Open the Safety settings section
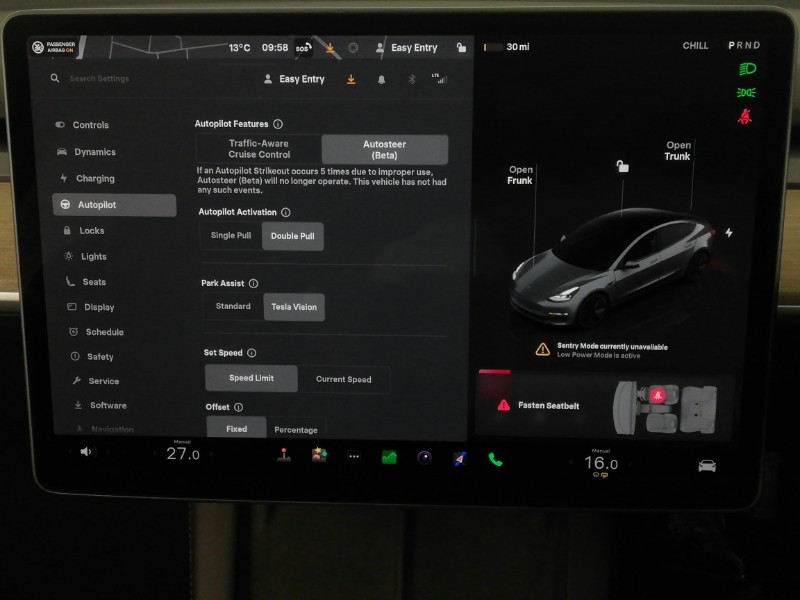 tap(95, 356)
